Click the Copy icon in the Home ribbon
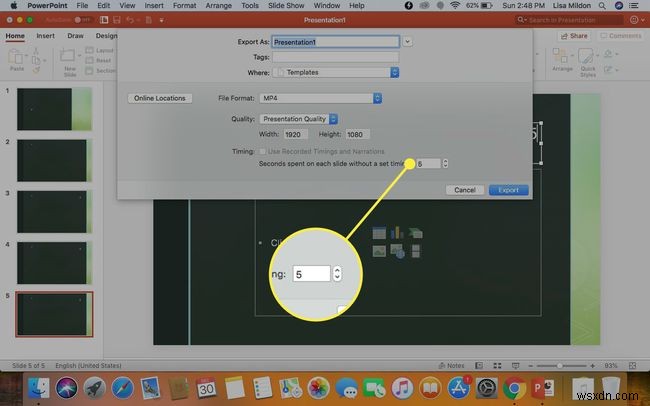Viewport: 650px width, 406px height. [36, 61]
